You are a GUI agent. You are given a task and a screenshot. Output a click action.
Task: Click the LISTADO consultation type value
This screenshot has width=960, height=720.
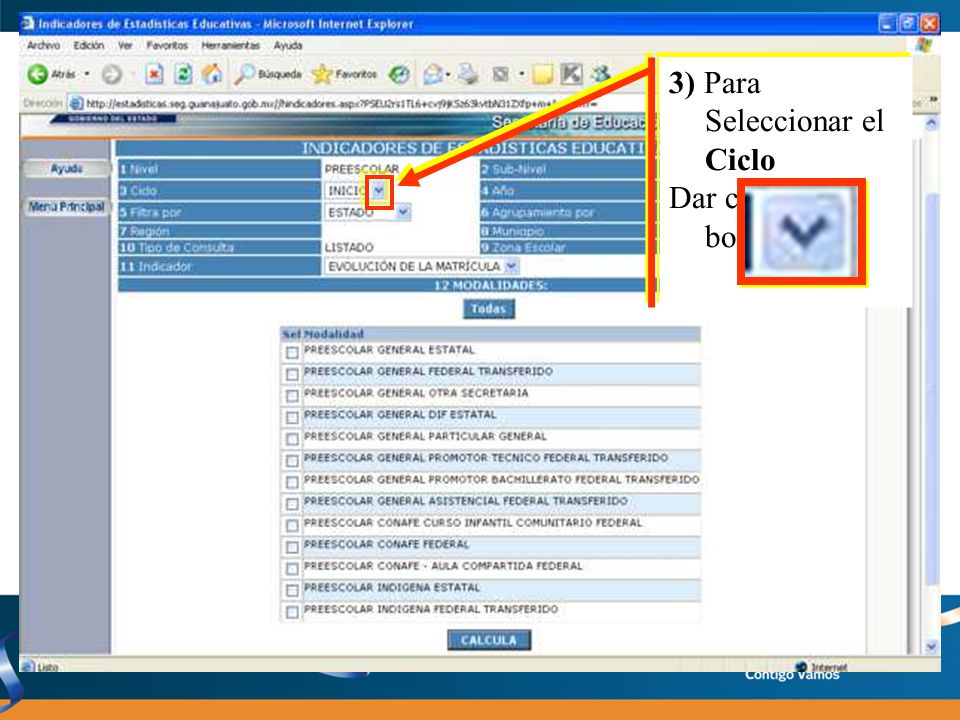349,247
